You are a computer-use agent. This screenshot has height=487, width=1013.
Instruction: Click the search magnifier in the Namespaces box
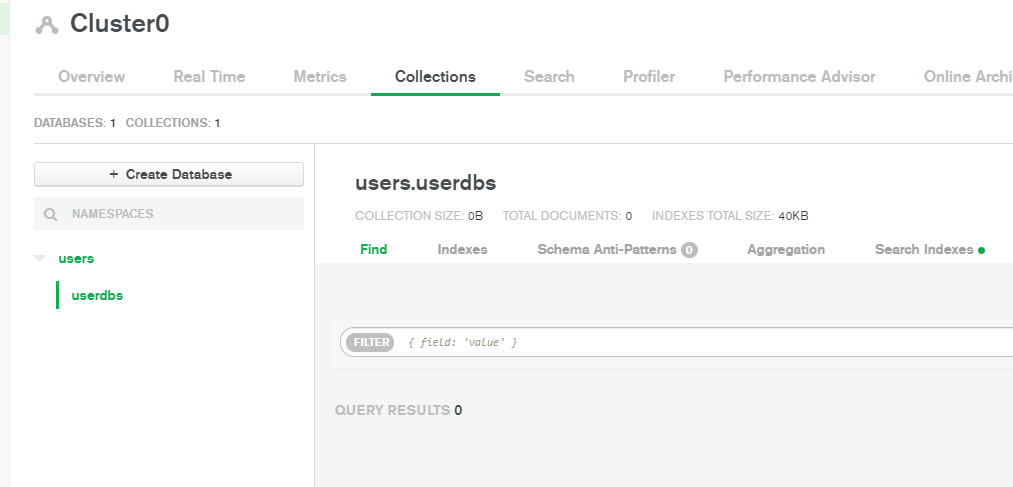pyautogui.click(x=50, y=214)
